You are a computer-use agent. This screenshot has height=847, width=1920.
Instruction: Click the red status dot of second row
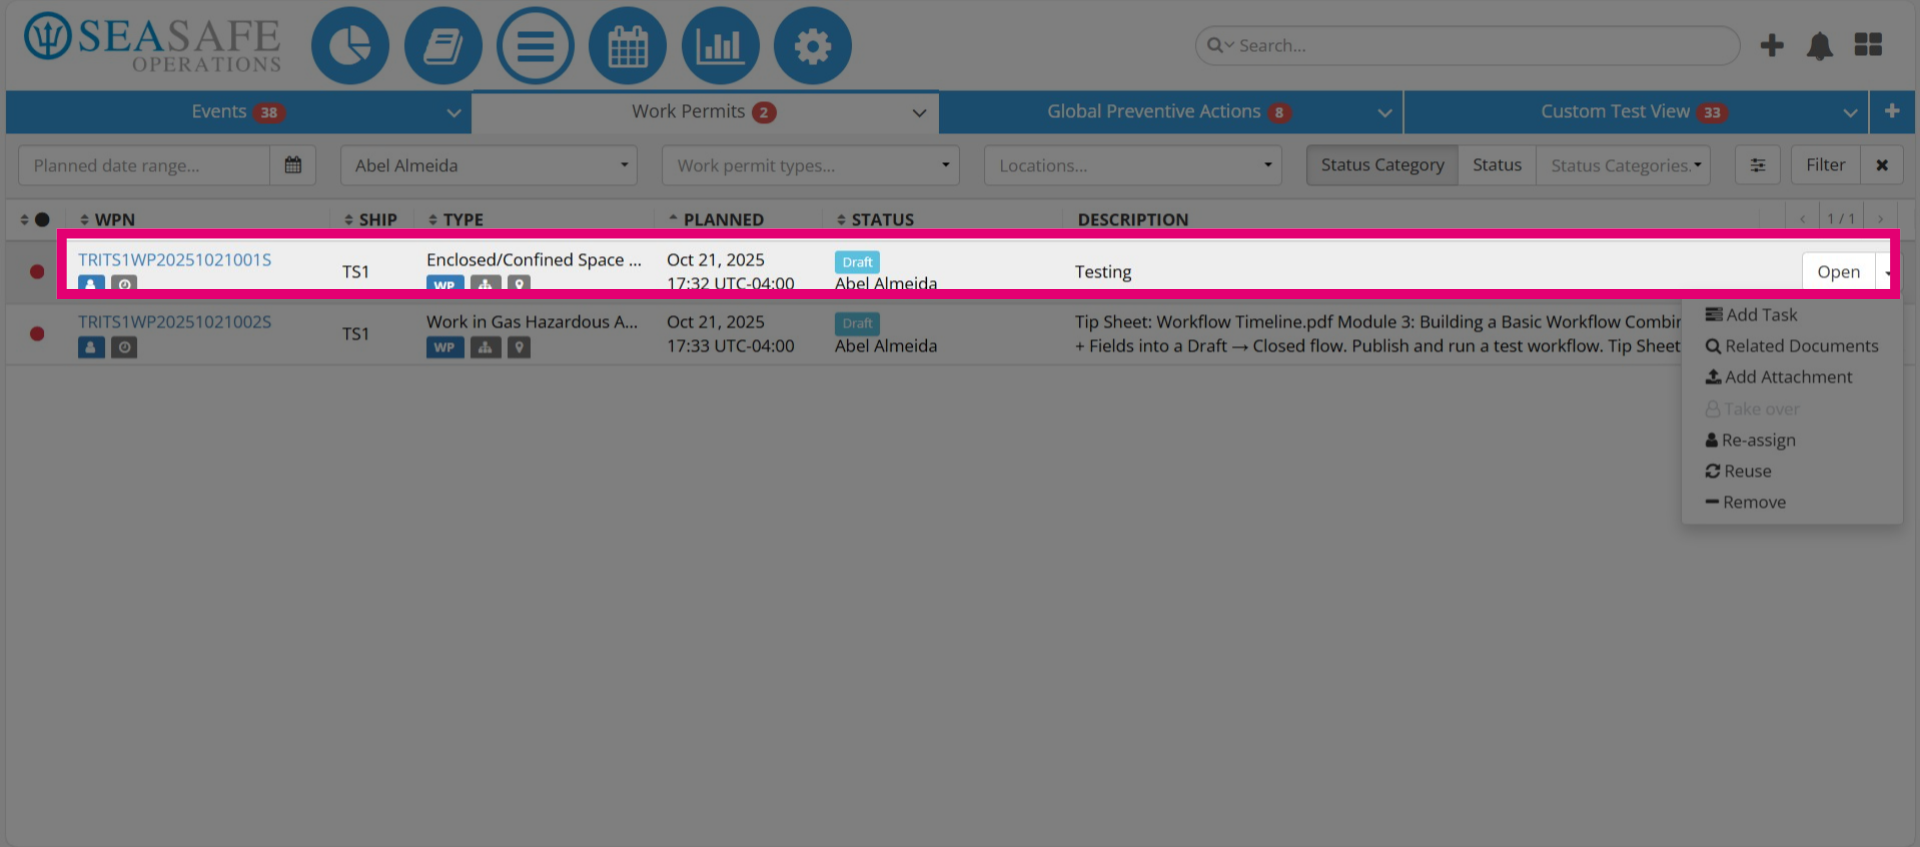click(37, 334)
